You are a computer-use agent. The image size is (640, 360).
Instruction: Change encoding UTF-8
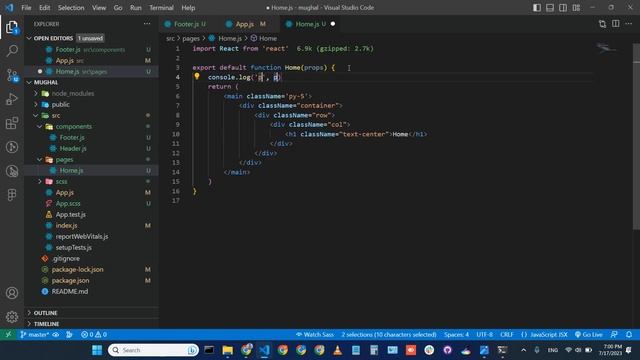(x=484, y=334)
